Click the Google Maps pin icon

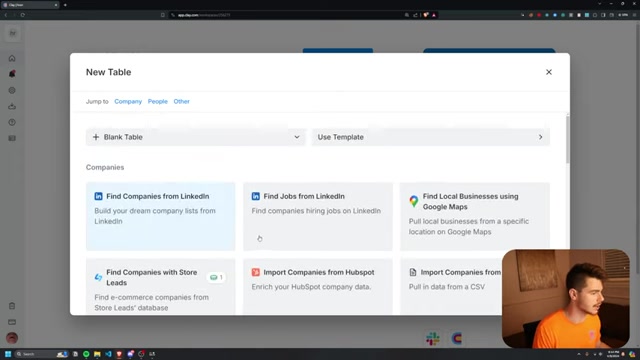tap(414, 201)
